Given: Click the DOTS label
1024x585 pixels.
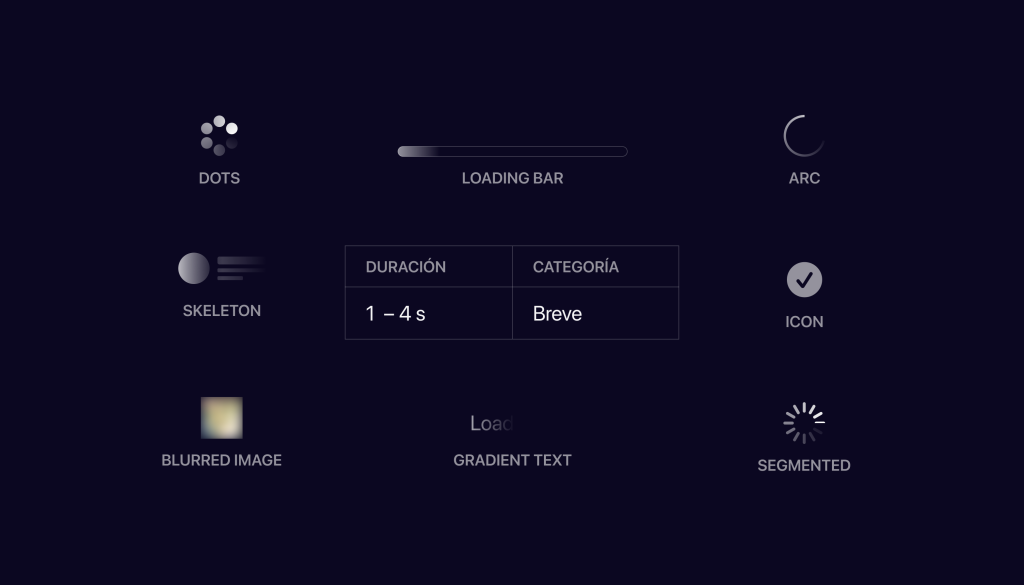Looking at the screenshot, I should click(219, 178).
